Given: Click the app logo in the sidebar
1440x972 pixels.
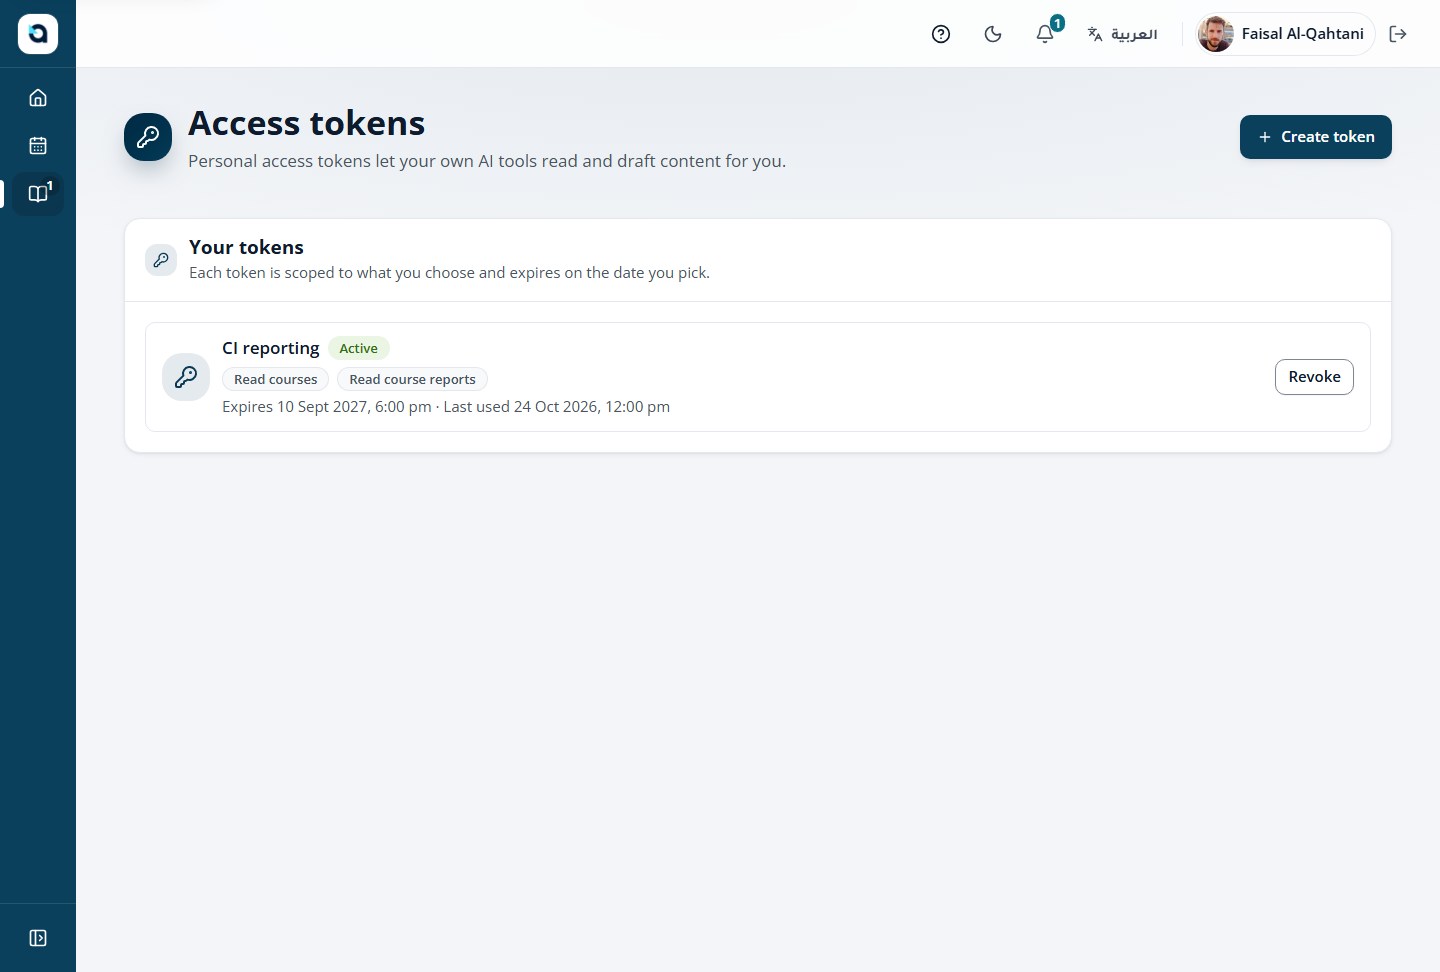Looking at the screenshot, I should 38,34.
